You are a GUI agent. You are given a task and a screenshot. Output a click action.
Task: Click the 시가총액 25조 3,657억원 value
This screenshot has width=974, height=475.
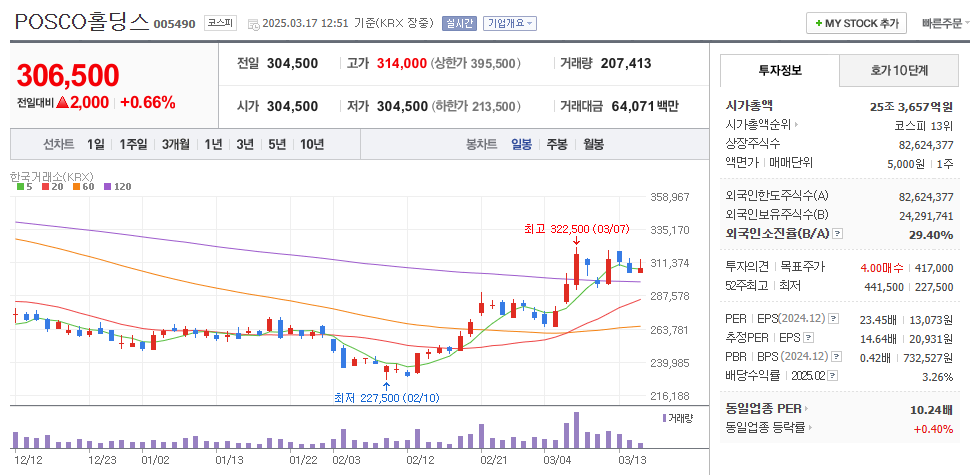coord(912,106)
